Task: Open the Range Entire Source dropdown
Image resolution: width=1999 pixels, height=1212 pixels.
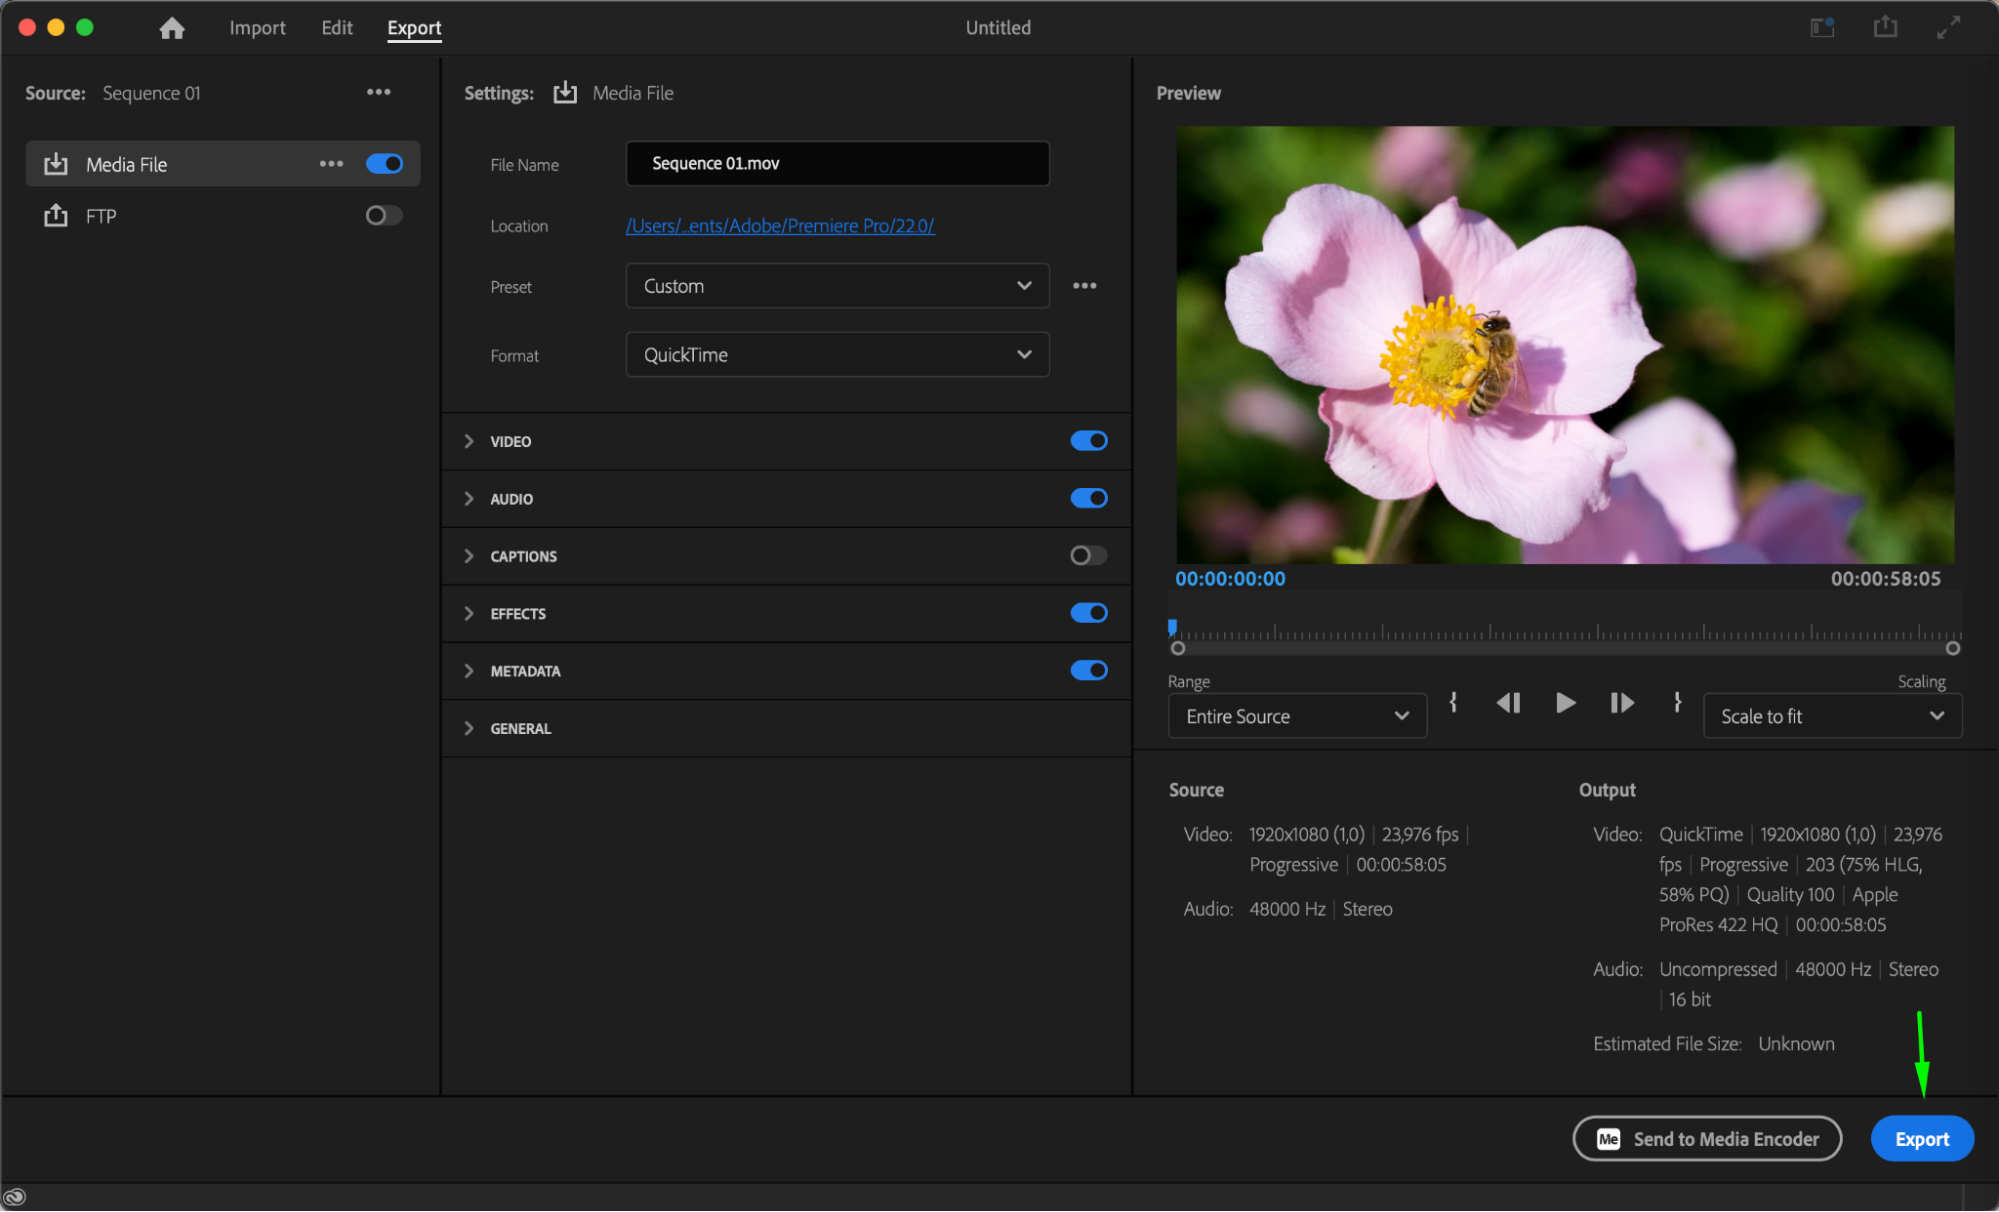Action: [x=1296, y=716]
